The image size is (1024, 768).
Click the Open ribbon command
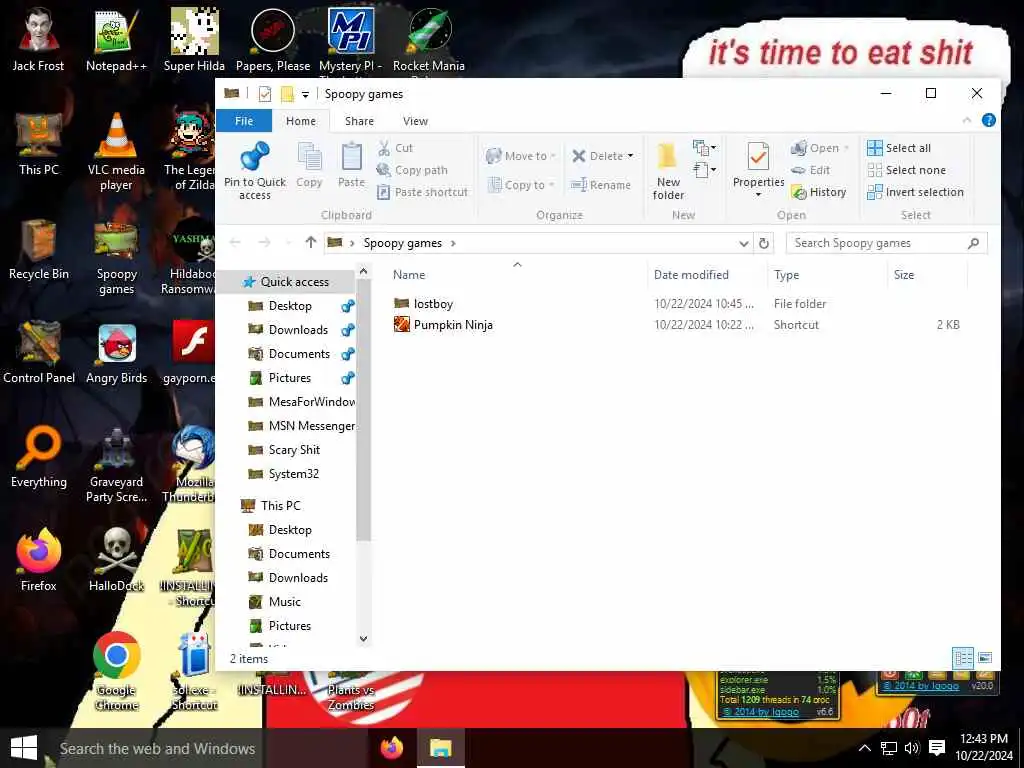[x=820, y=148]
